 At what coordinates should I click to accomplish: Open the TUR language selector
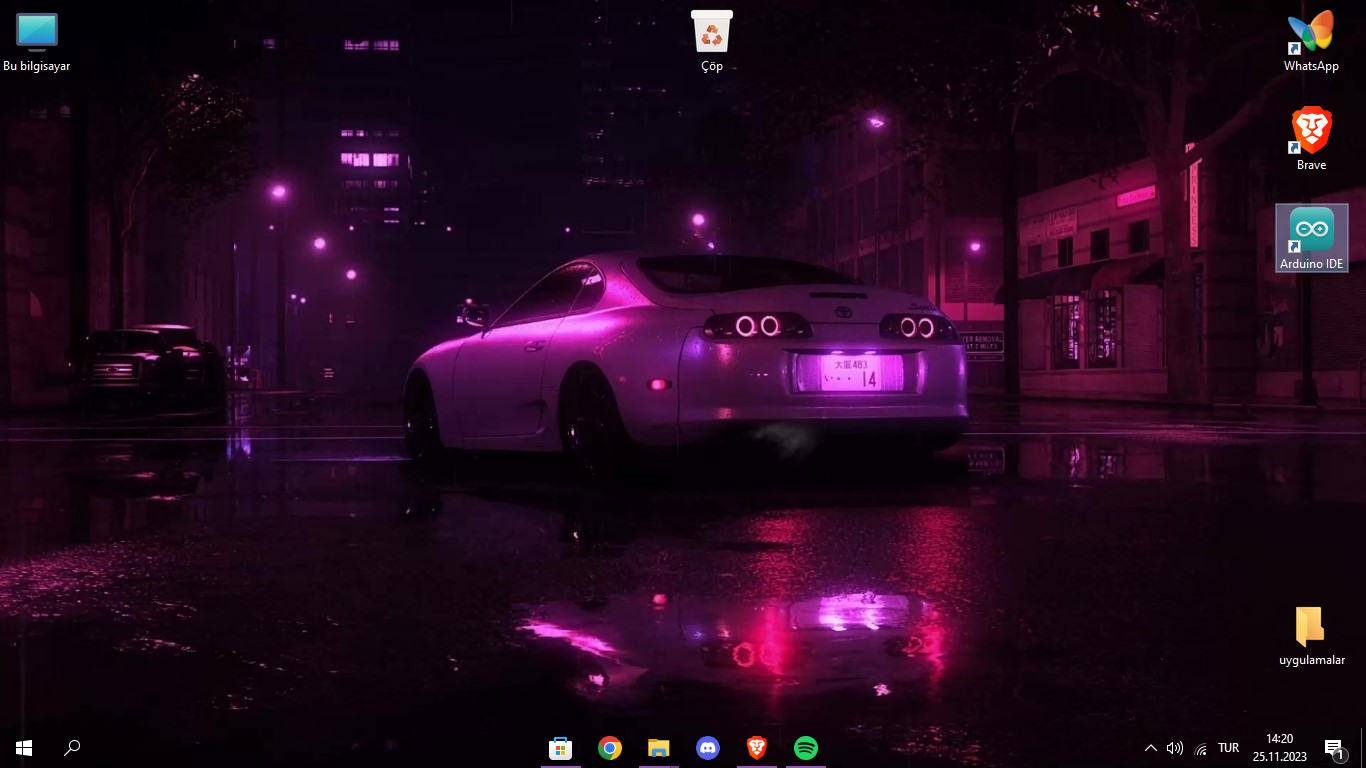point(1227,747)
